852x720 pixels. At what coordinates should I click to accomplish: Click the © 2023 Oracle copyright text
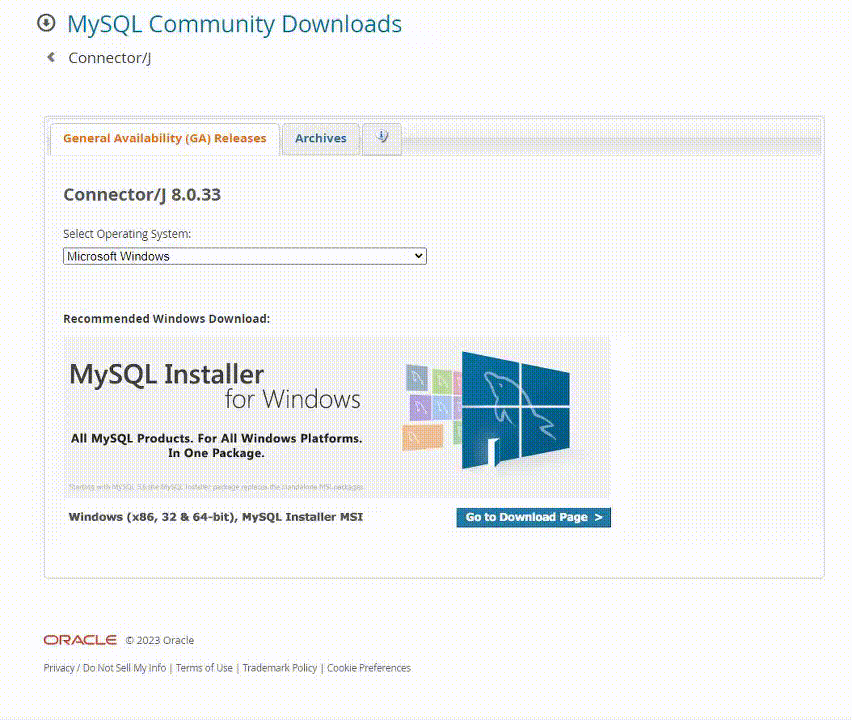coord(160,640)
